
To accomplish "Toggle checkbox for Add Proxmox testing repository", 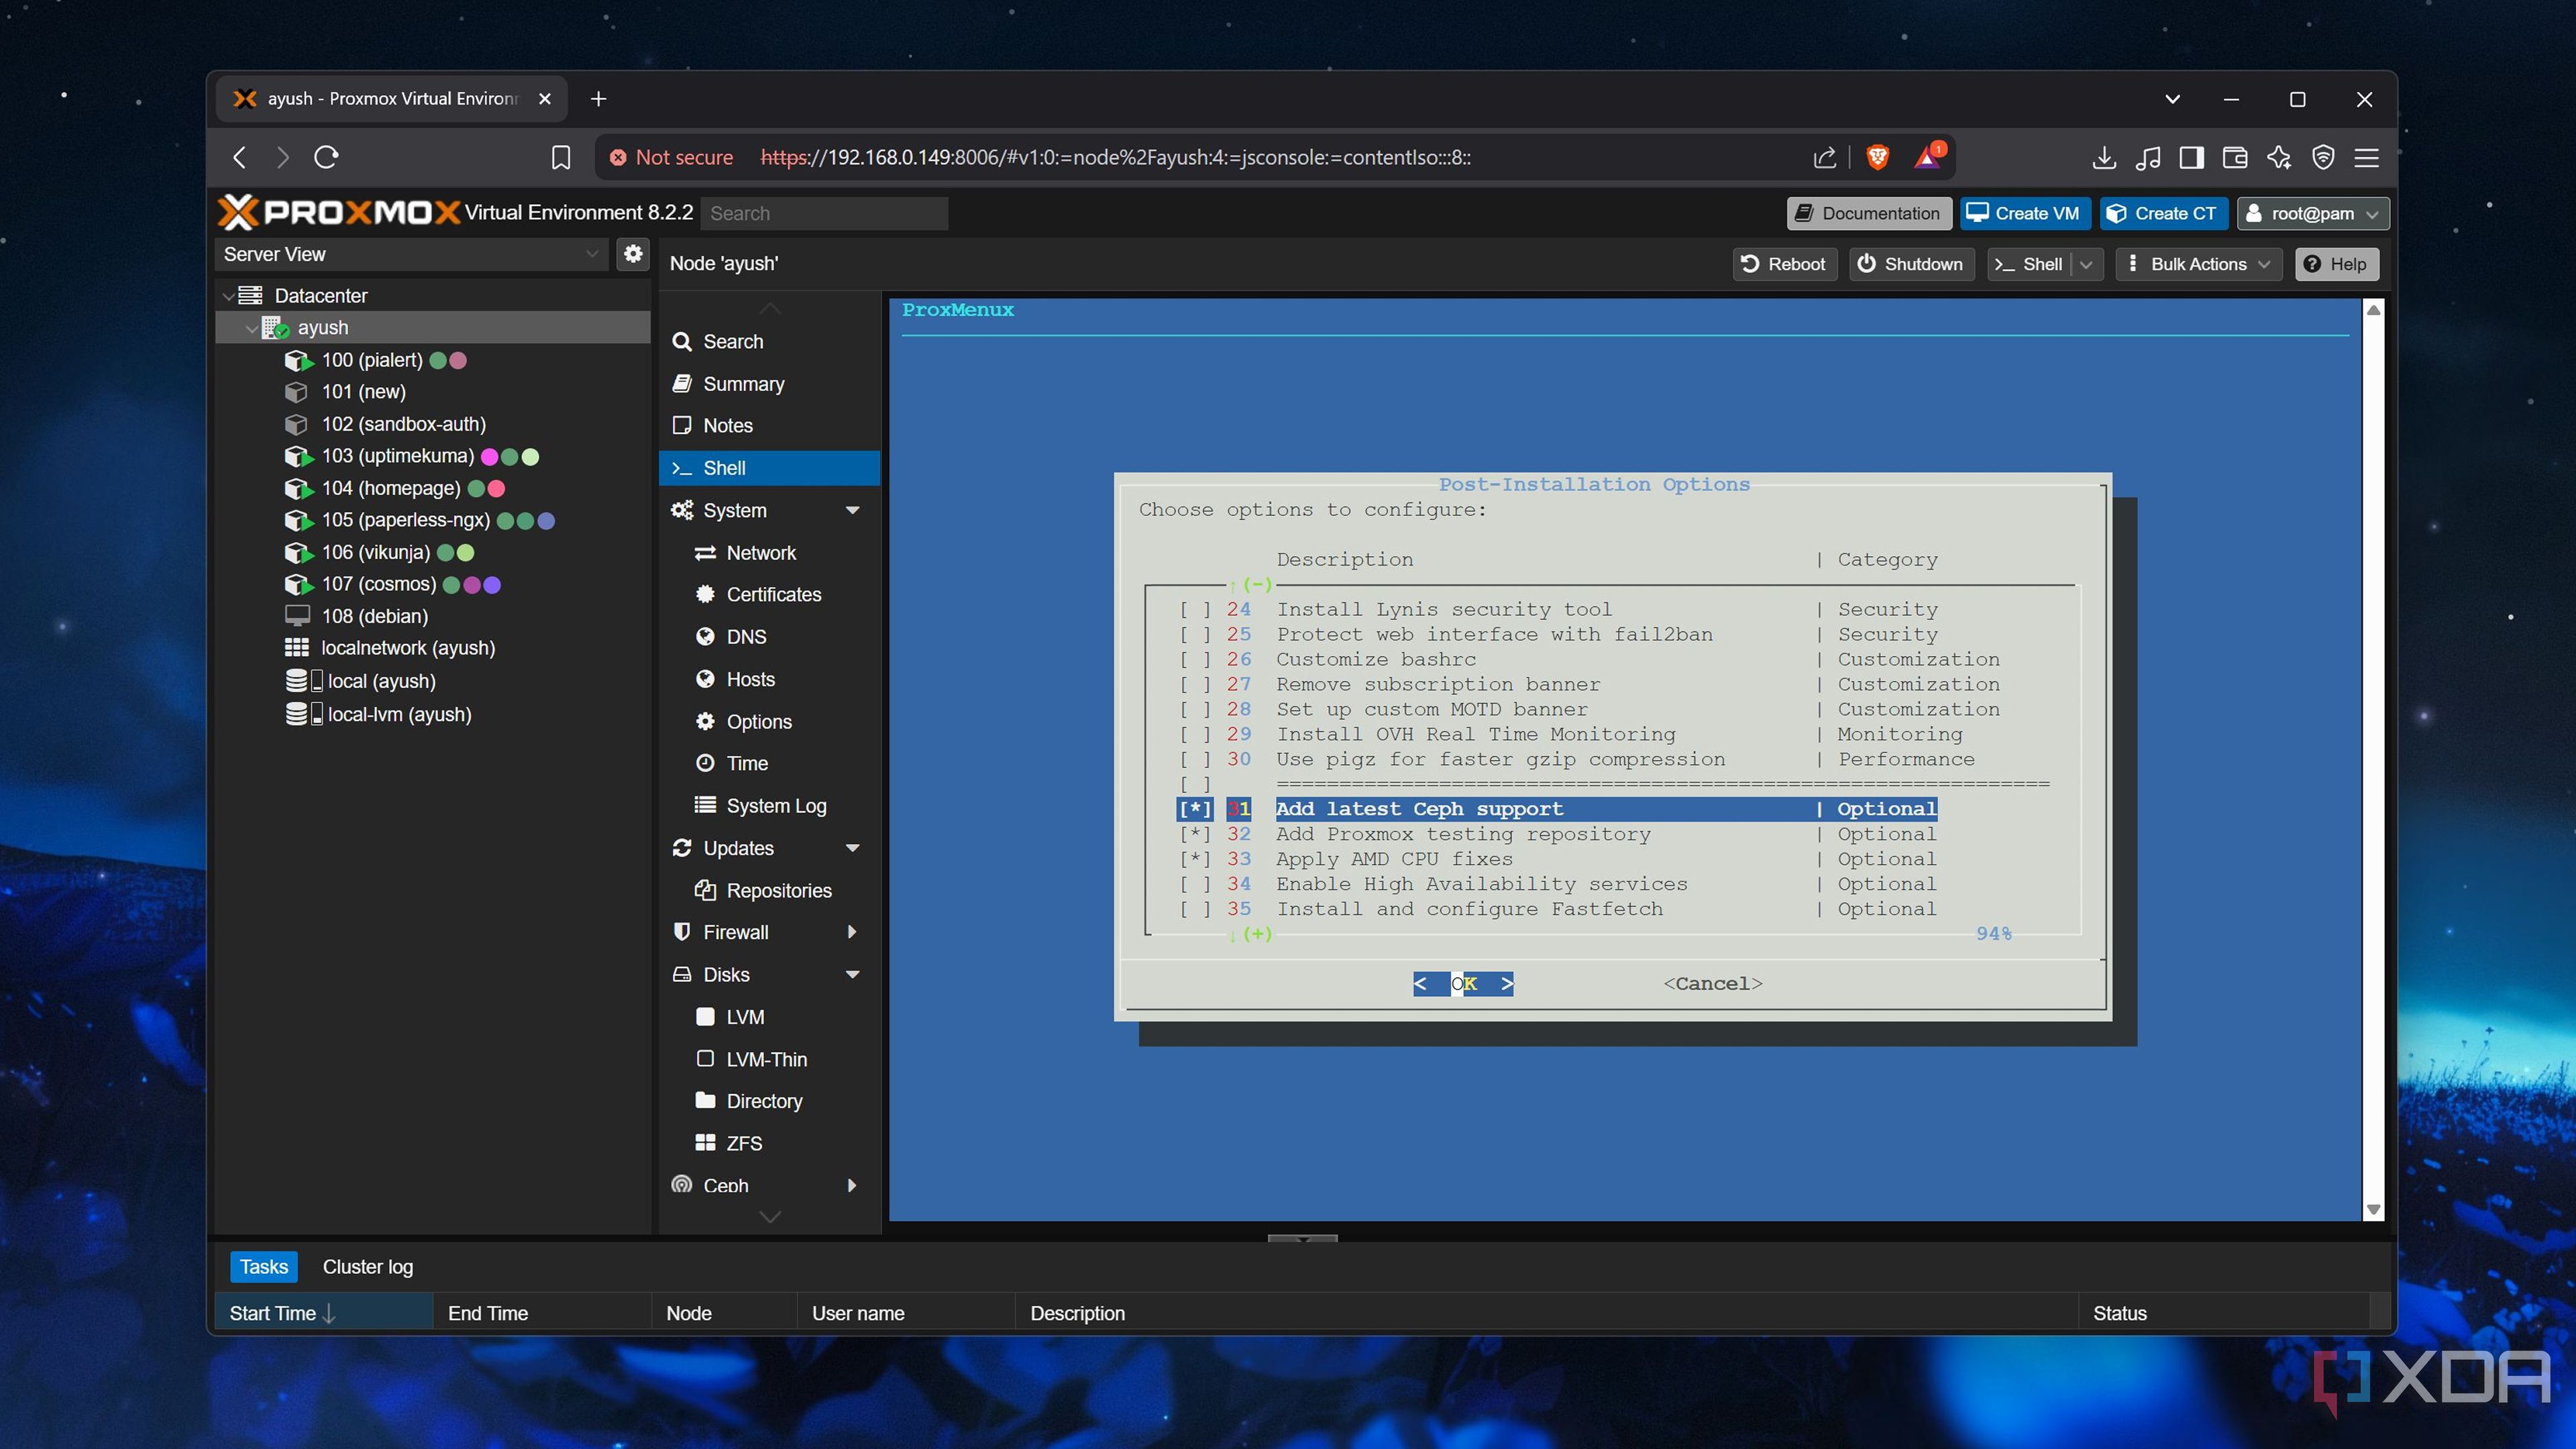I will click(x=1195, y=834).
